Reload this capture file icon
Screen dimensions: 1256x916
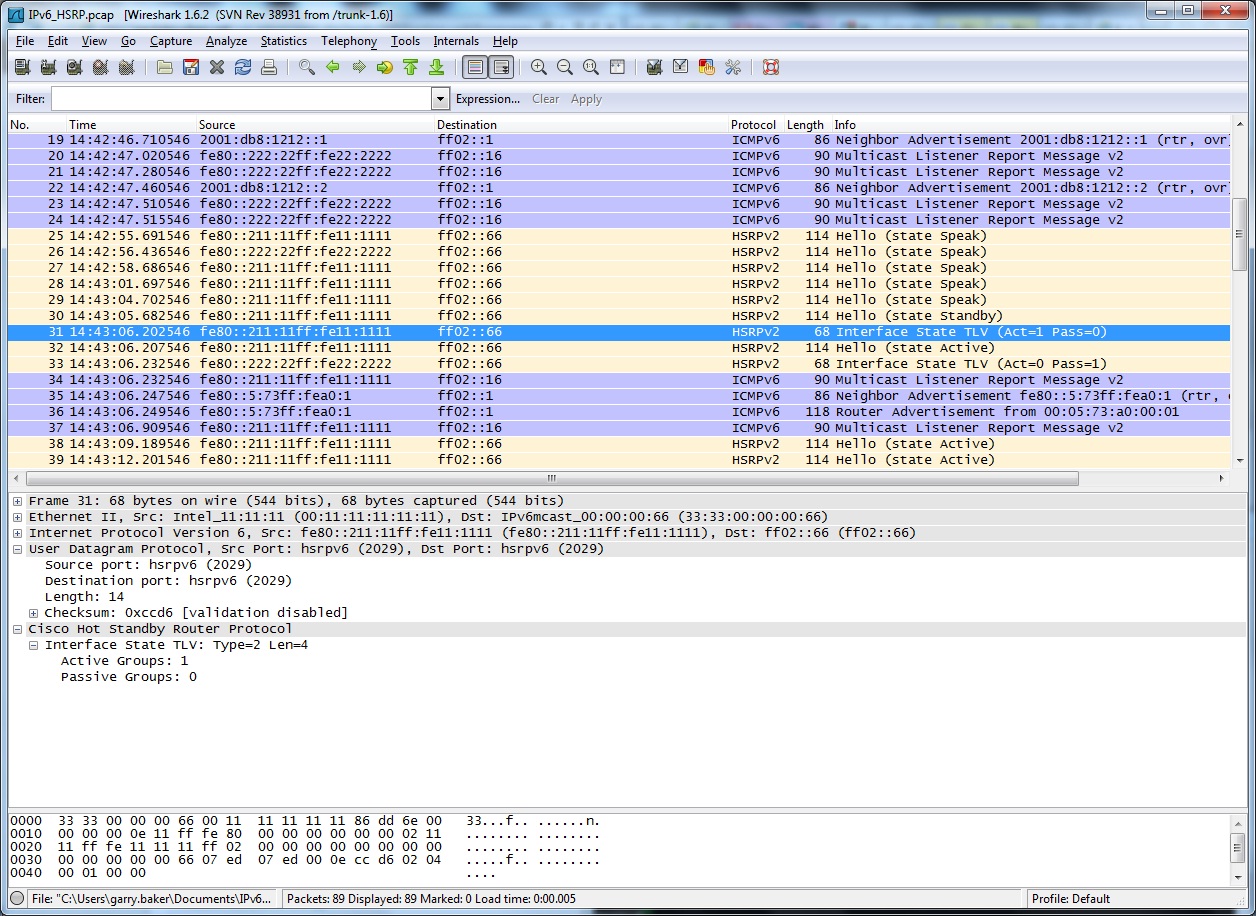click(243, 67)
